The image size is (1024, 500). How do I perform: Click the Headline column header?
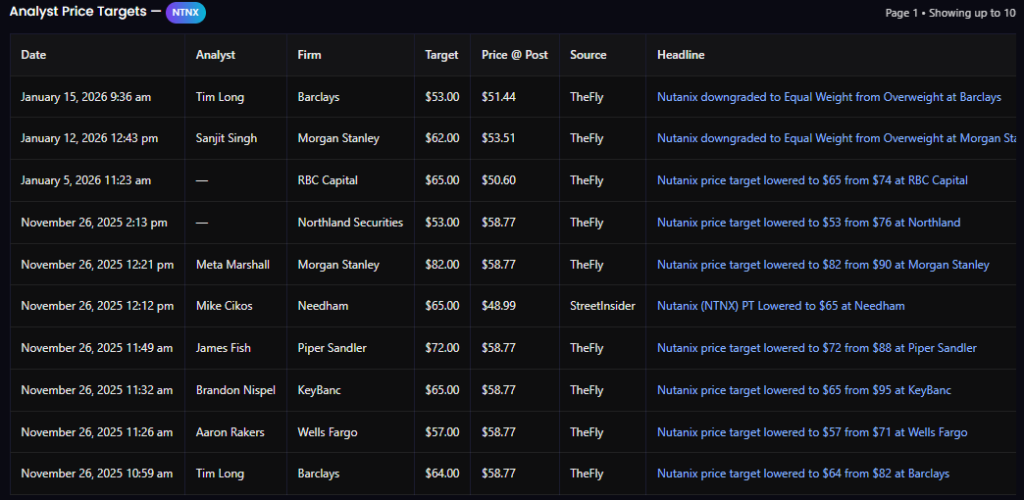coord(680,55)
